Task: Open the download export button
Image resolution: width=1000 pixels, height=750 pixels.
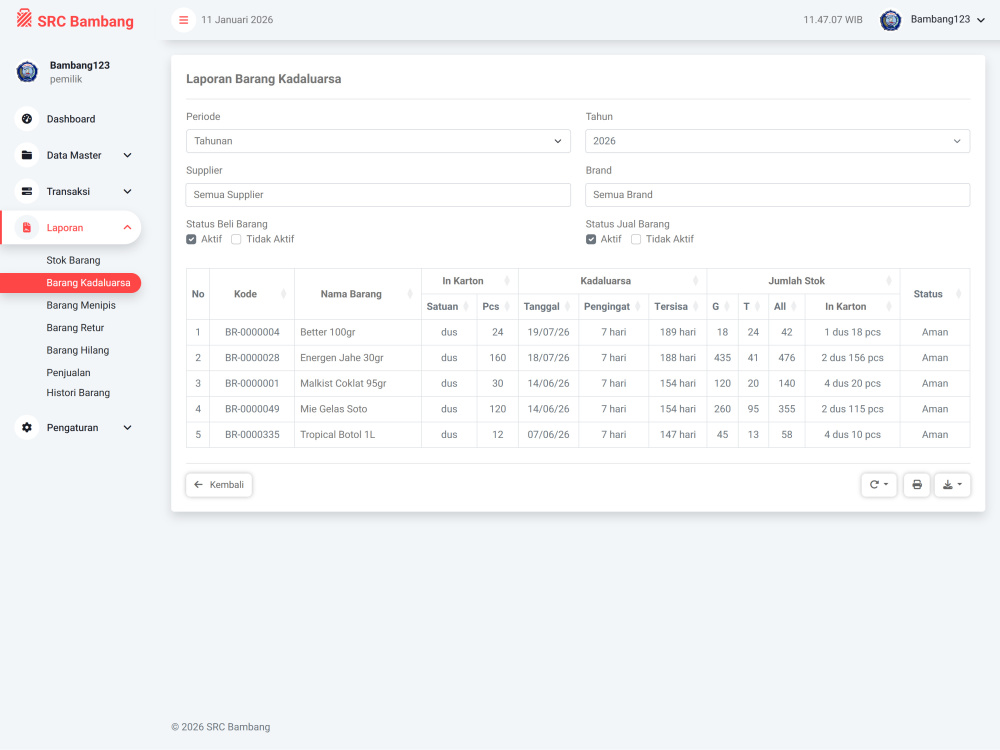Action: pos(952,485)
